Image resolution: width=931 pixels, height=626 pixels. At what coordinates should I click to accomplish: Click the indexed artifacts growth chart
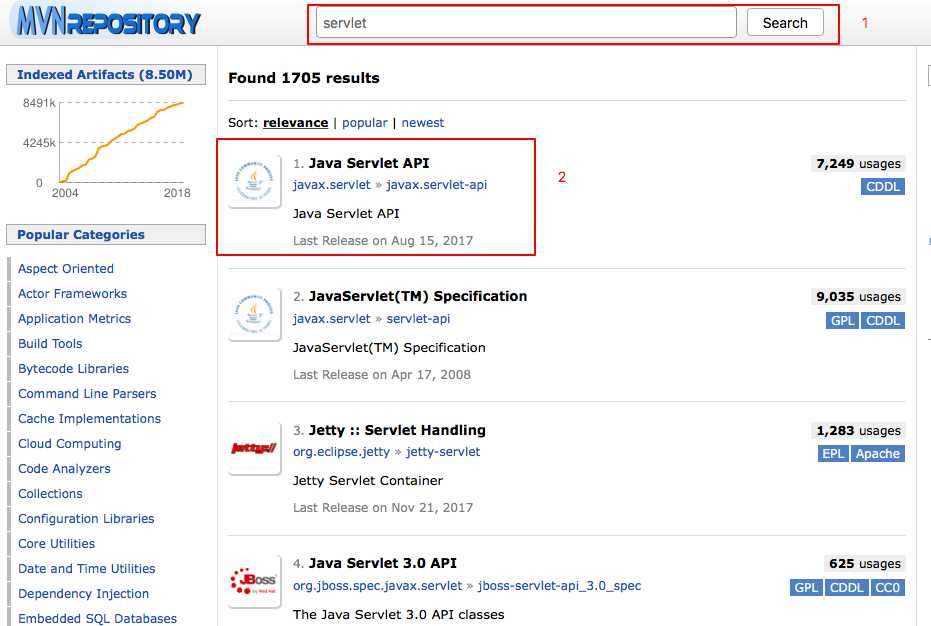click(x=107, y=146)
